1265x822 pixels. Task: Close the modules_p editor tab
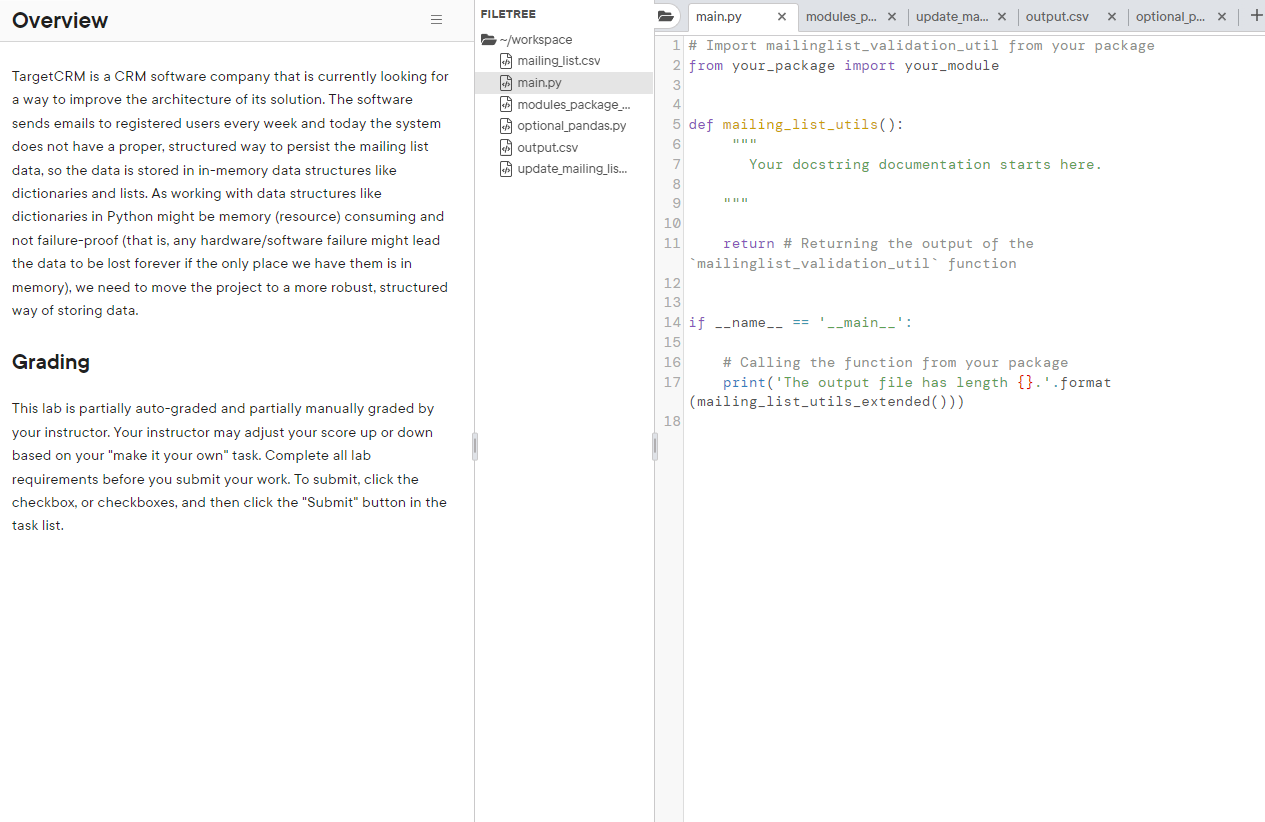point(892,16)
